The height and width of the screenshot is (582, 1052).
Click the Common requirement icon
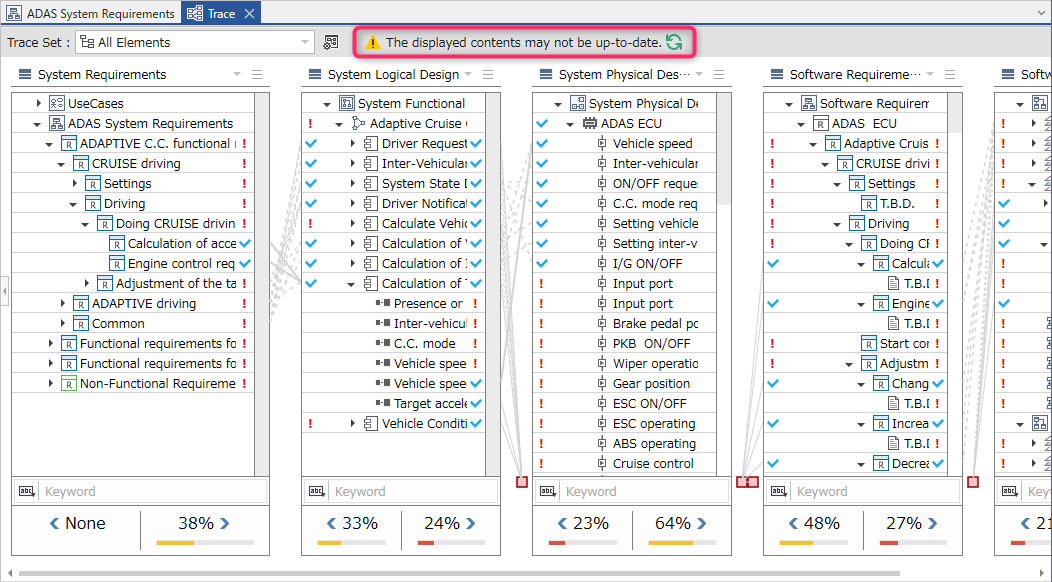81,324
